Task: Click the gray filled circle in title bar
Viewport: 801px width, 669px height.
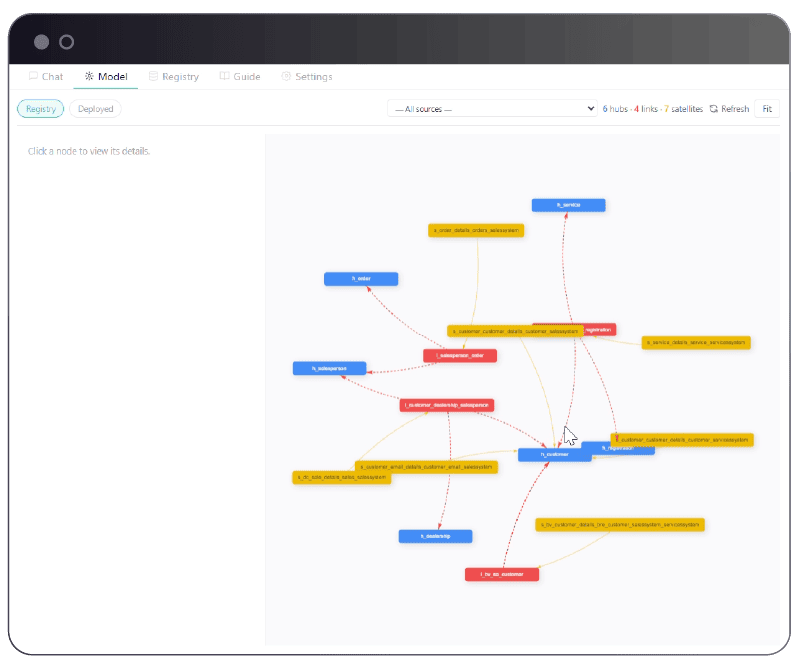Action: 41,42
